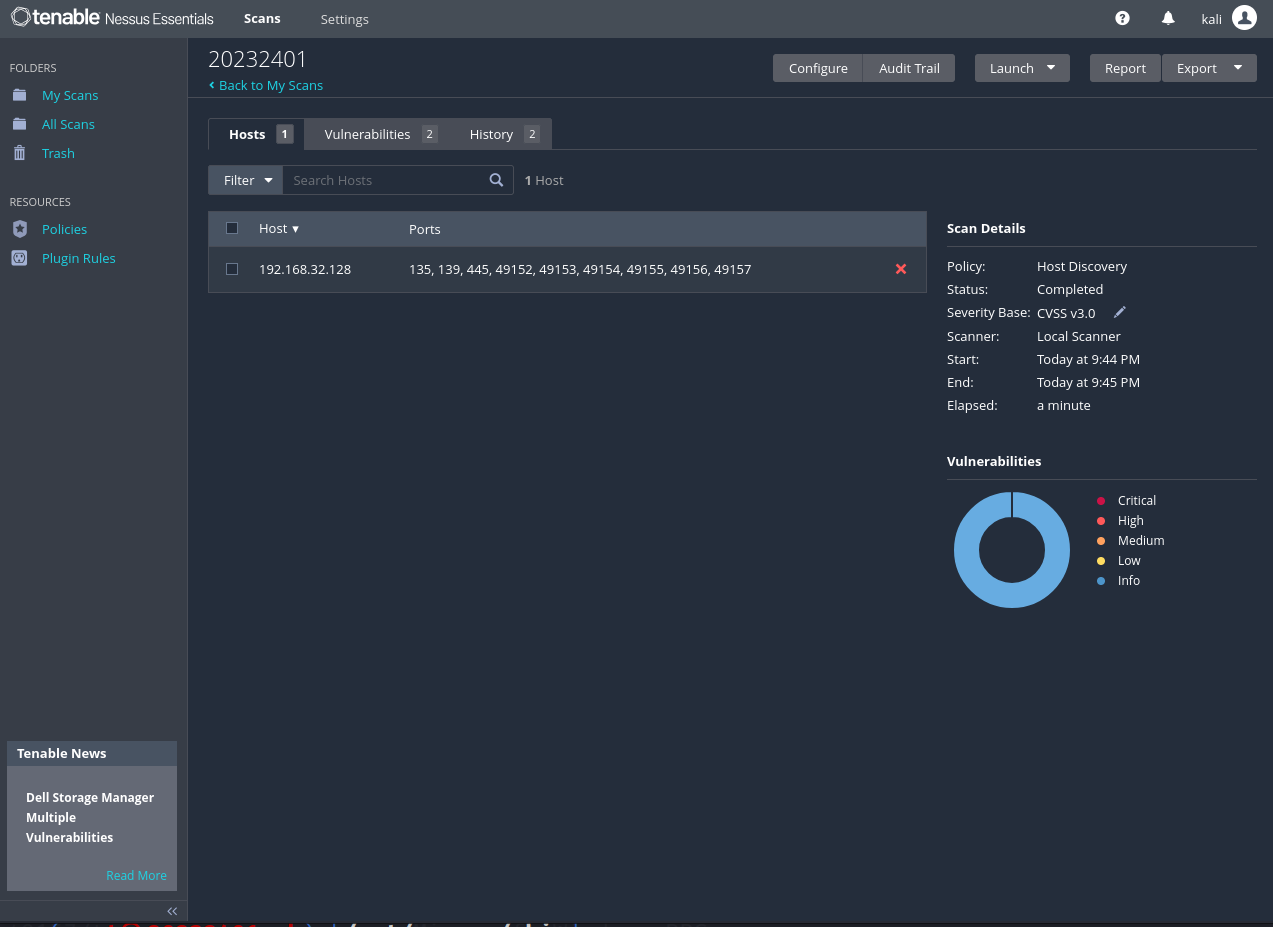Click the High legend color dot

coord(1101,521)
